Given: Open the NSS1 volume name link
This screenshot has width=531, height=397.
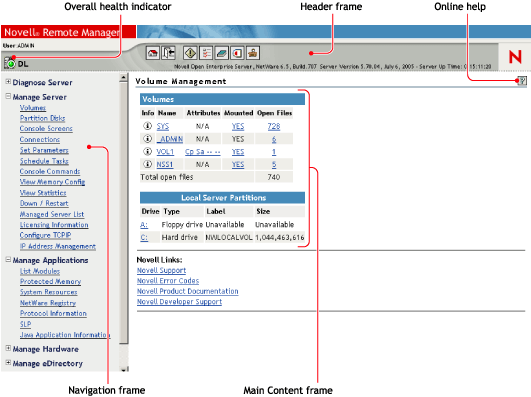Looking at the screenshot, I should pos(165,165).
